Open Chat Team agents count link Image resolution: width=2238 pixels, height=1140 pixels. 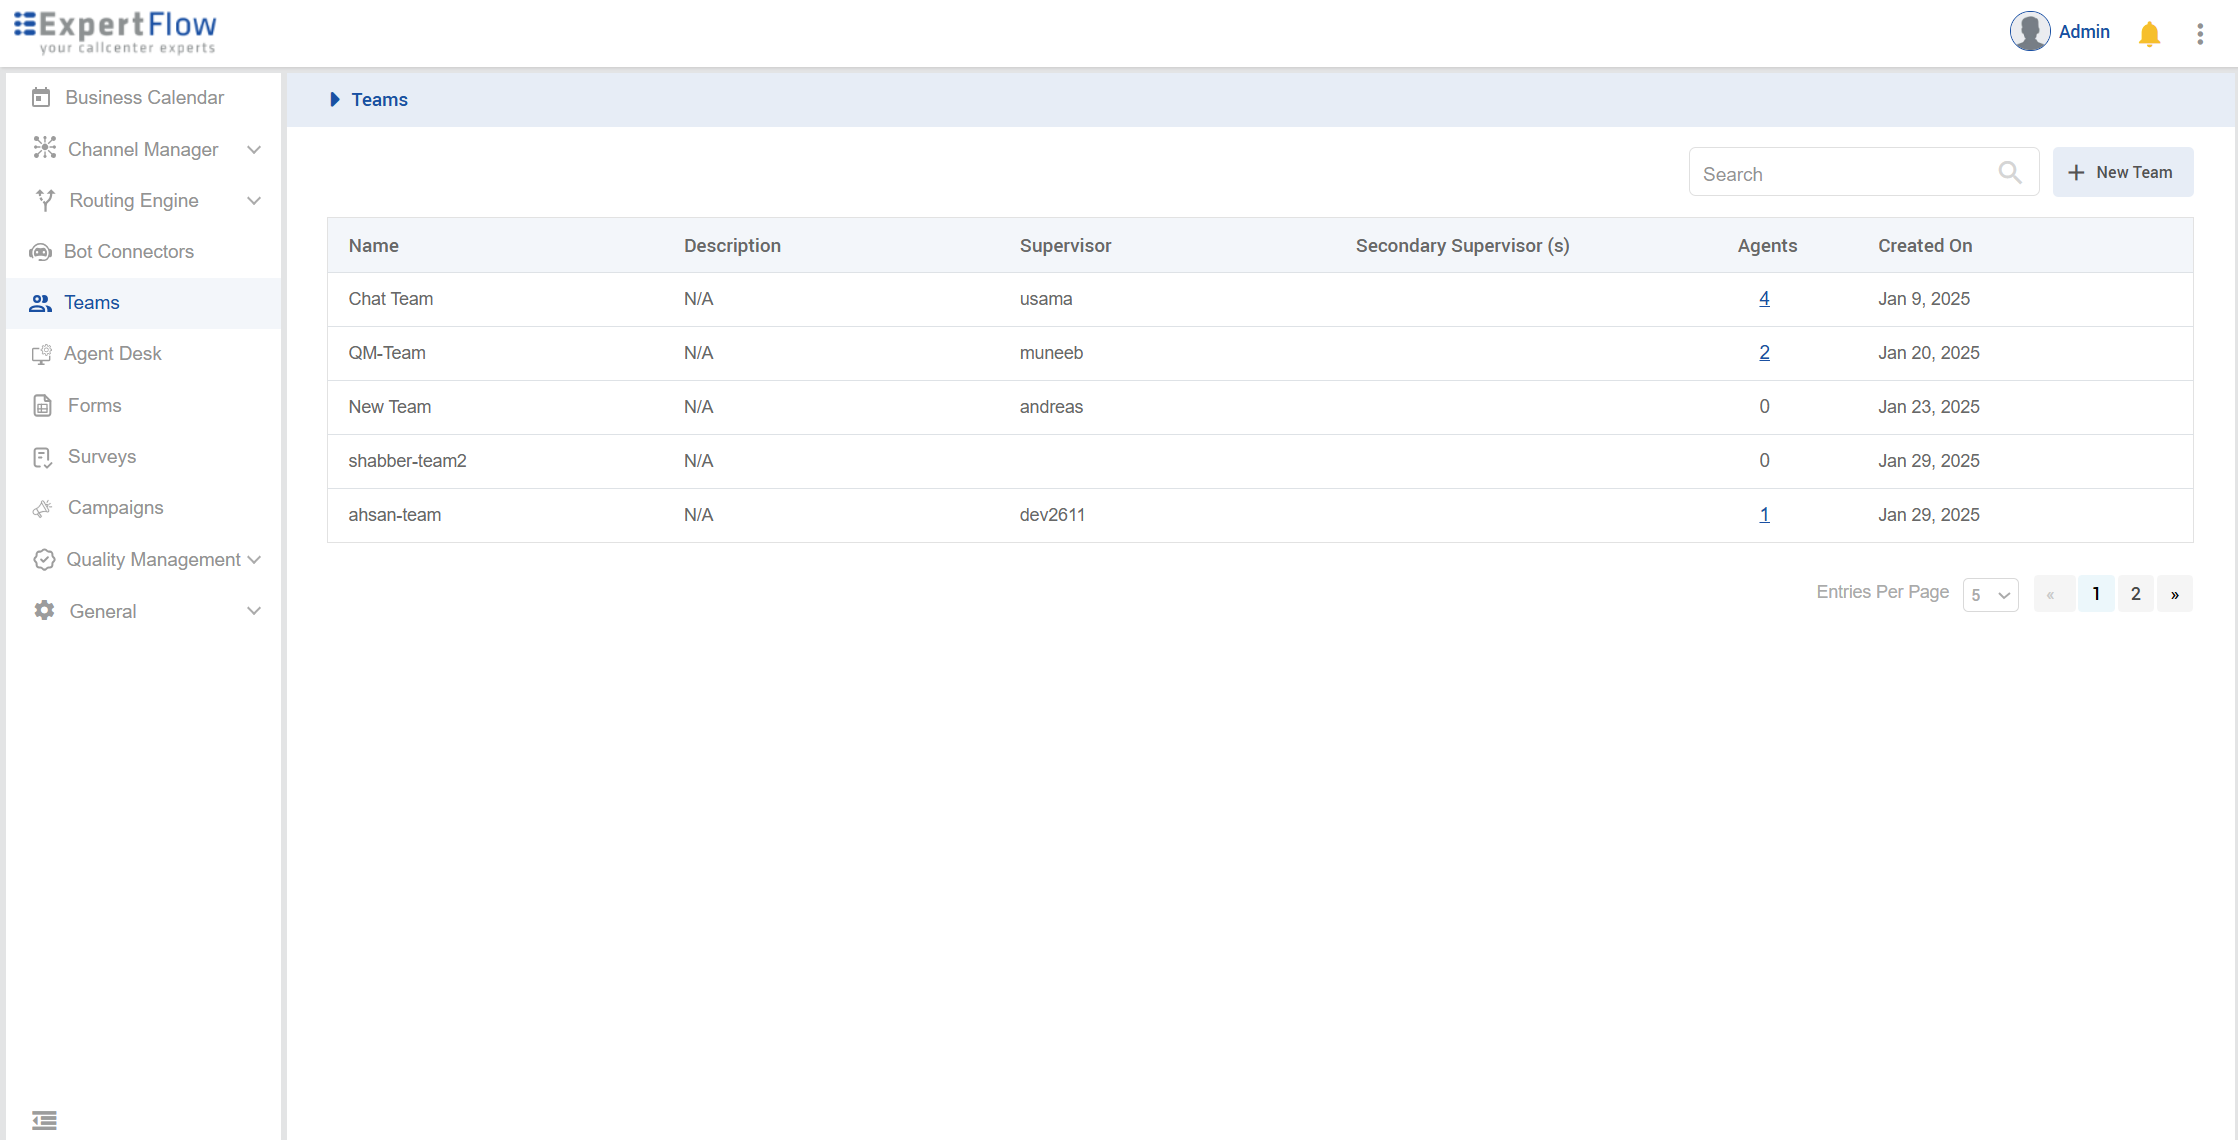click(x=1764, y=299)
